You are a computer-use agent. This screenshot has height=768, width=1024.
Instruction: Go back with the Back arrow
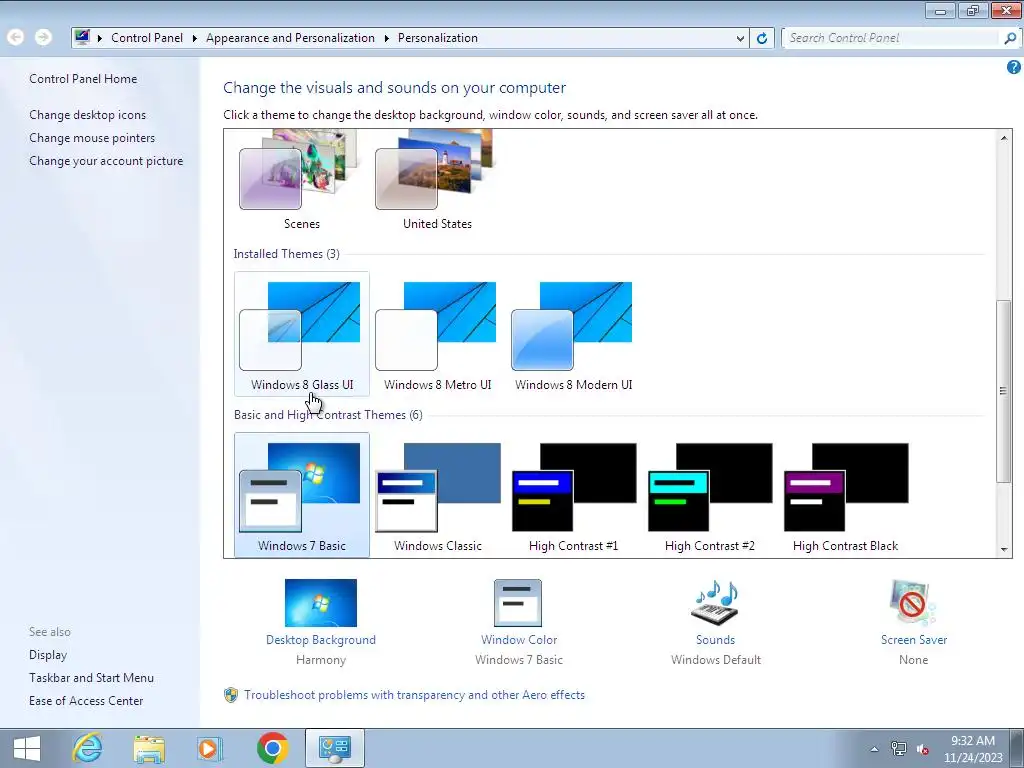(x=16, y=37)
